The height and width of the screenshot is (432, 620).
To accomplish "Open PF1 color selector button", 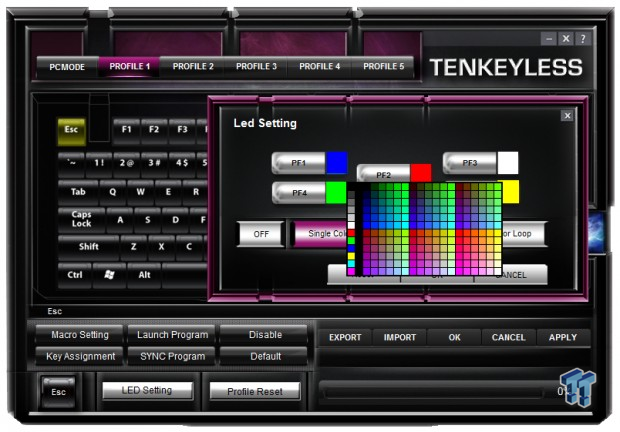I will (x=298, y=163).
